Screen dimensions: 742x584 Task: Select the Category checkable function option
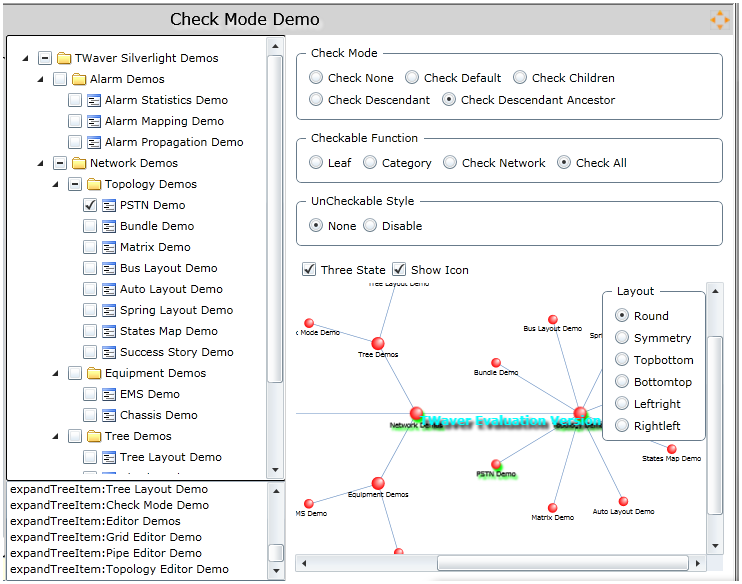tap(370, 162)
